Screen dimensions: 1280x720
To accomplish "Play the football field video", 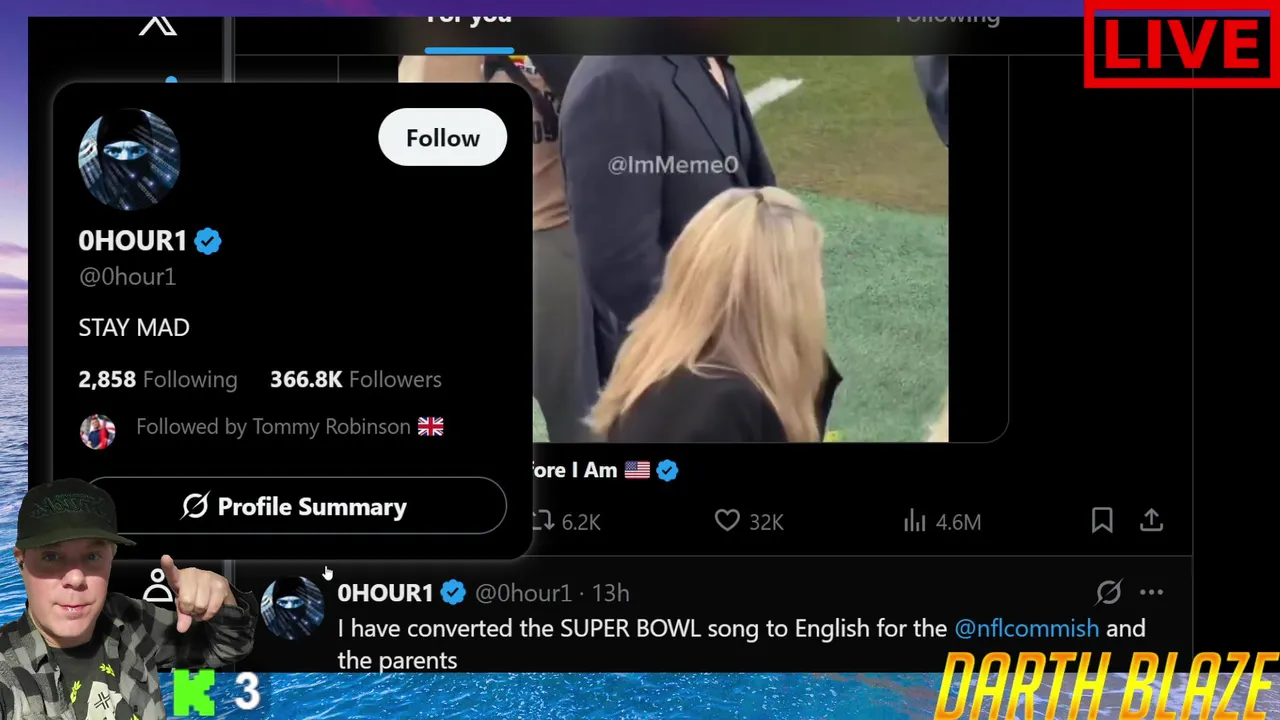I will click(x=740, y=248).
